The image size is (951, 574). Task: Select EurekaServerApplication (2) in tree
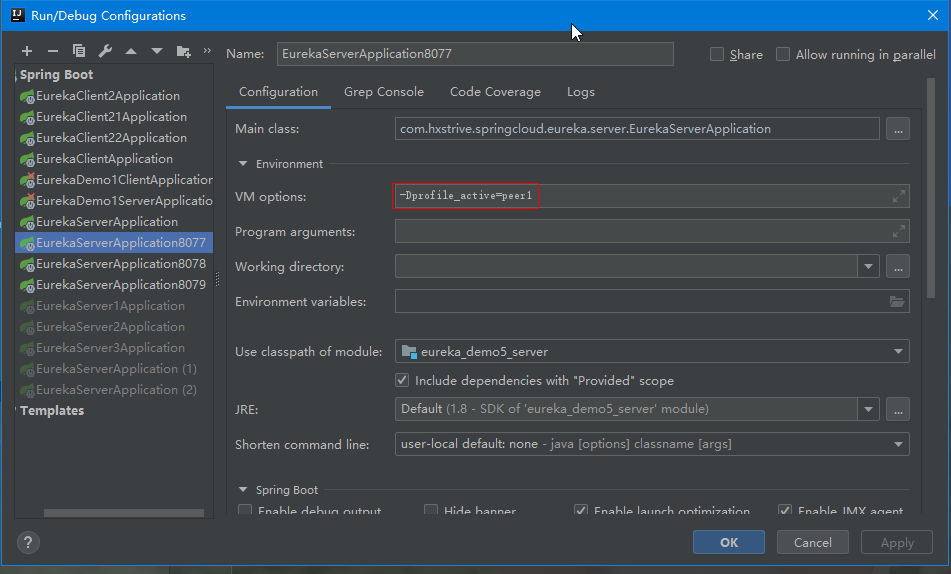tap(116, 390)
